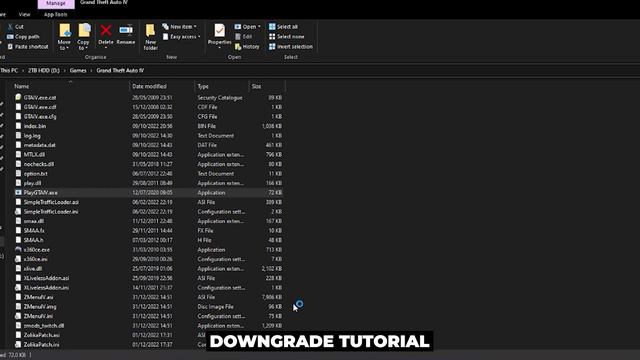640x360 pixels.
Task: Select the file named ZolikaPatch.asi
Action: tap(41, 335)
